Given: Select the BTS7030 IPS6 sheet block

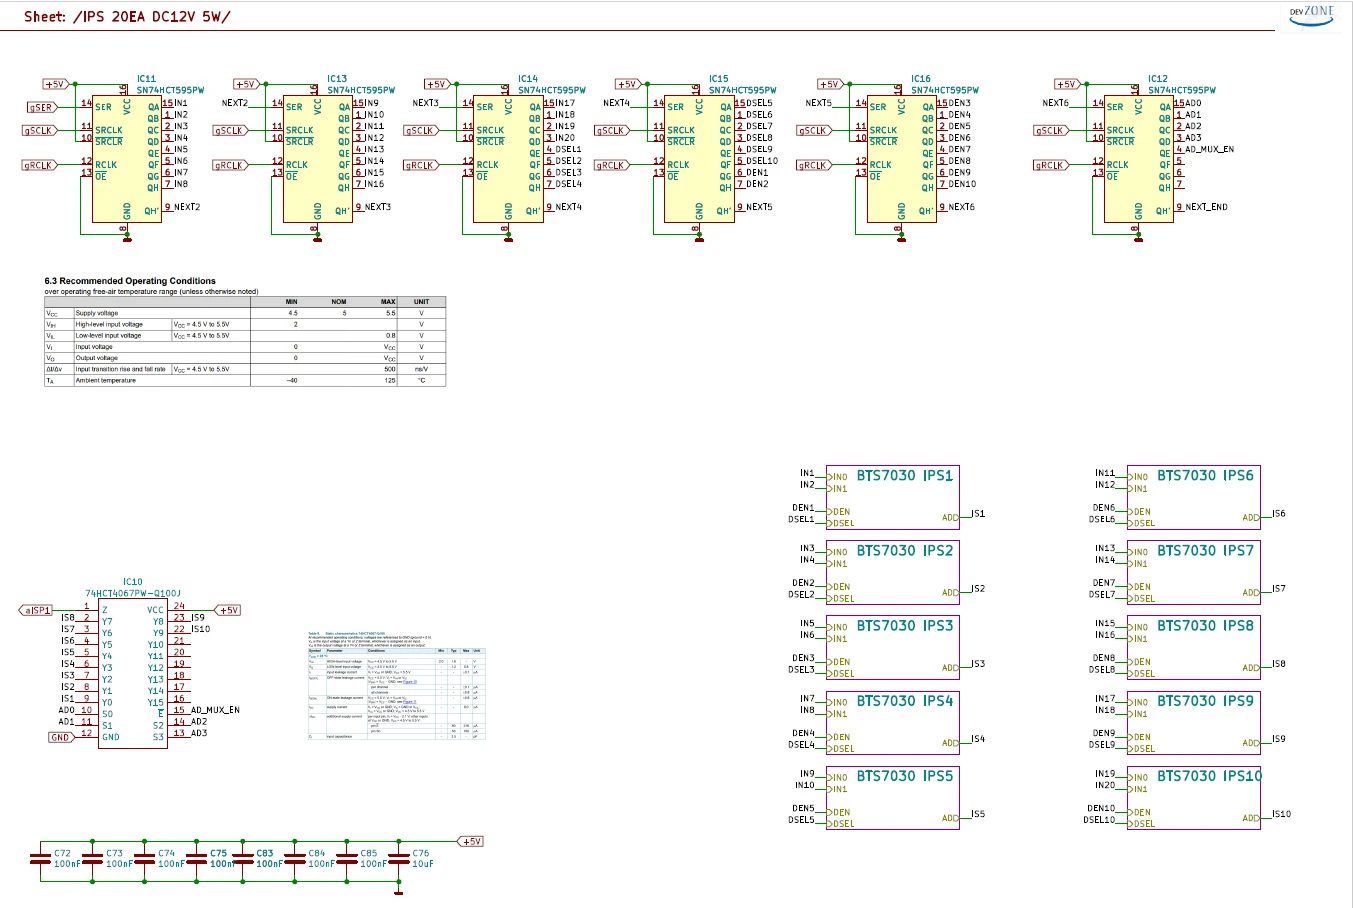Looking at the screenshot, I should (1194, 497).
